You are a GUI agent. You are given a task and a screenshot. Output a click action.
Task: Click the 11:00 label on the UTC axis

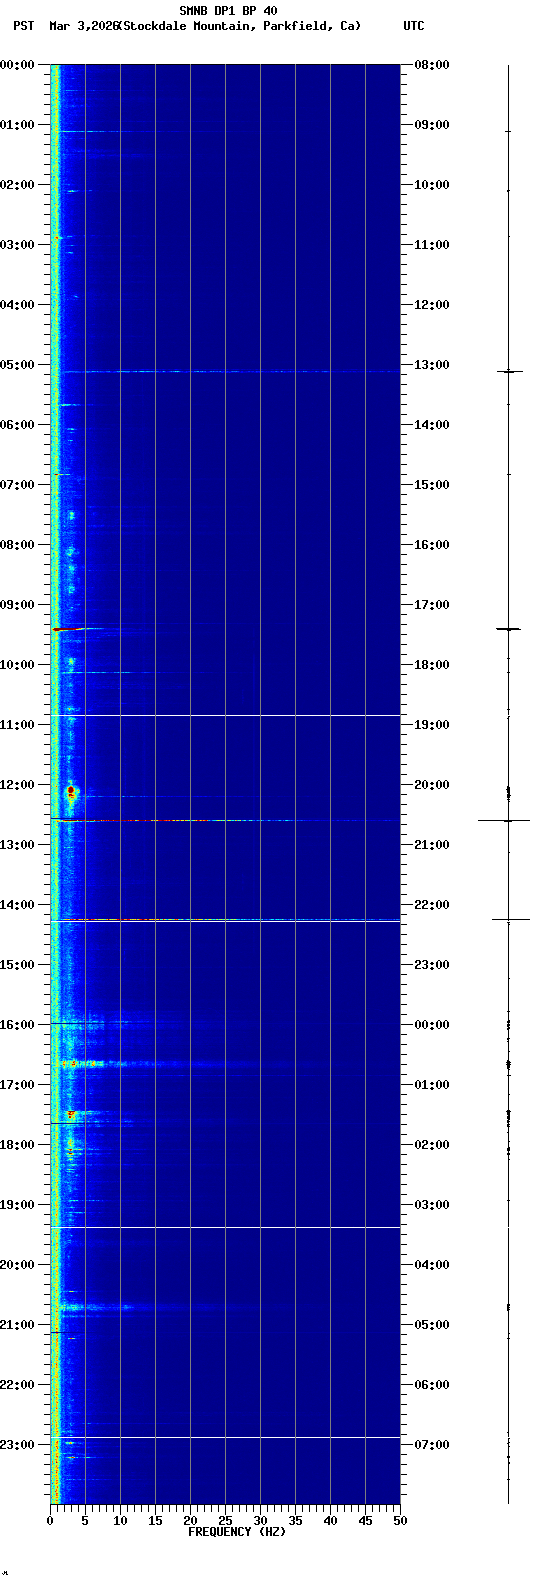(432, 245)
